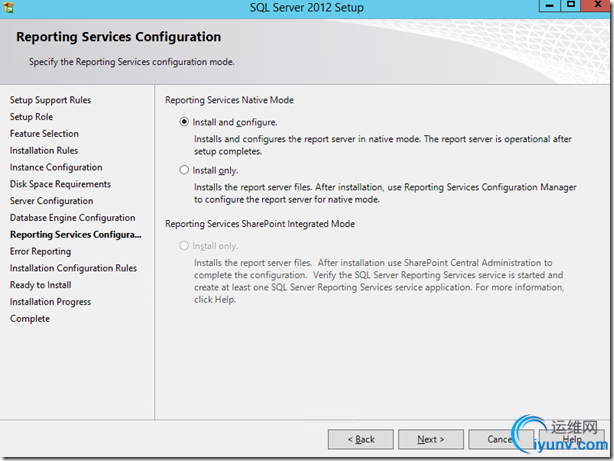Open Disk Space Requirements step

pos(60,184)
